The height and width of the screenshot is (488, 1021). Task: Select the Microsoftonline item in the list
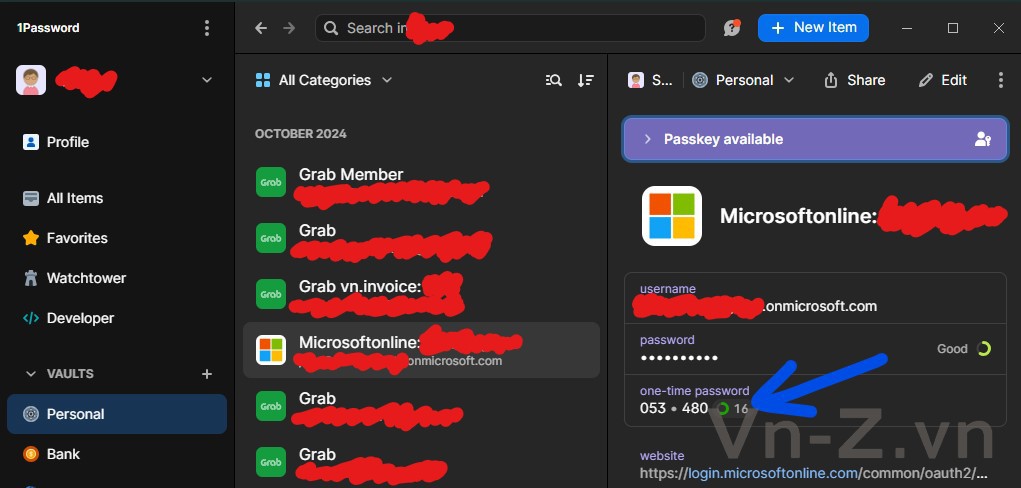pos(421,350)
